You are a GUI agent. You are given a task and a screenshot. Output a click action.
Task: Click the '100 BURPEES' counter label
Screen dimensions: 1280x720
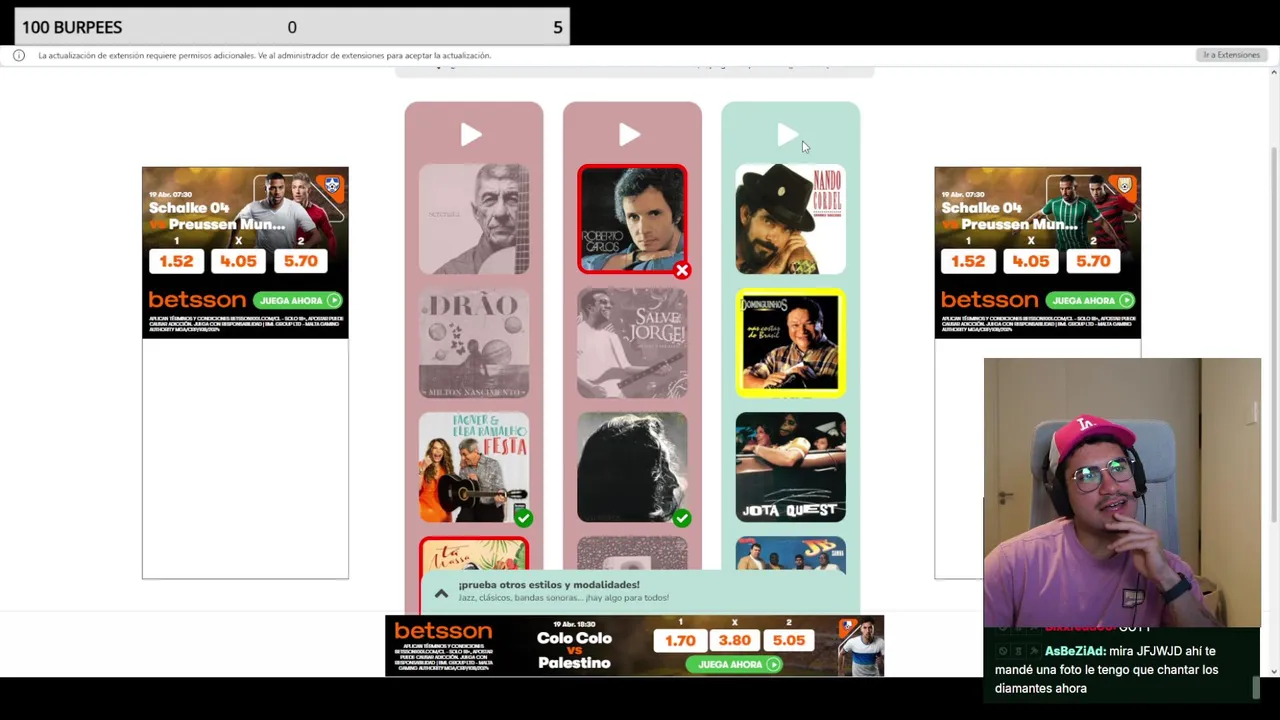click(x=72, y=27)
